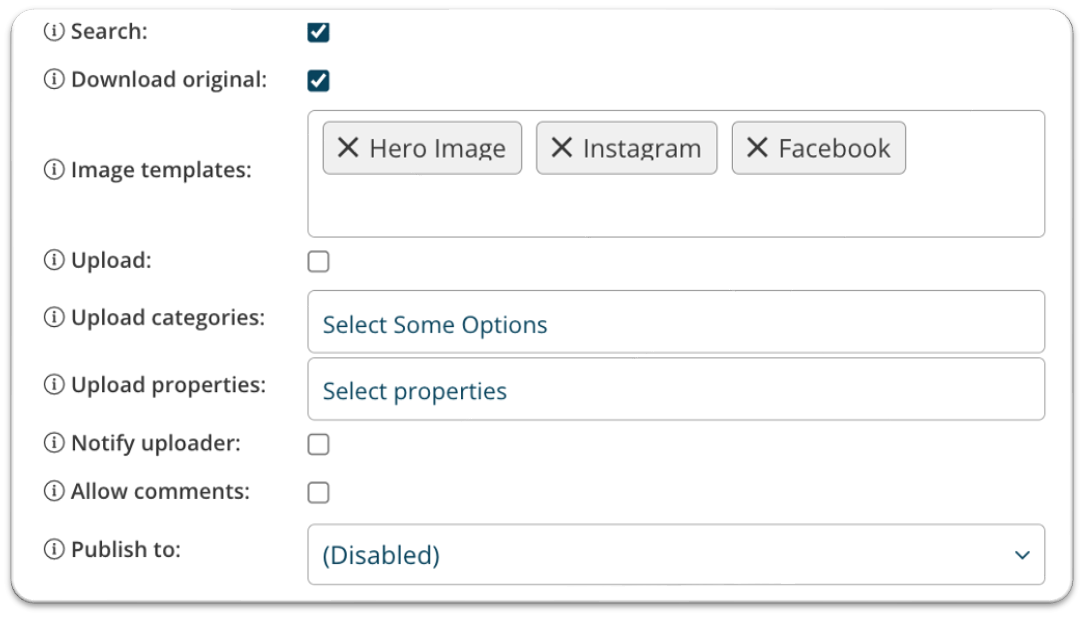Image resolution: width=1084 pixels, height=618 pixels.
Task: Click the info icon next to Publish to
Action: (x=54, y=549)
